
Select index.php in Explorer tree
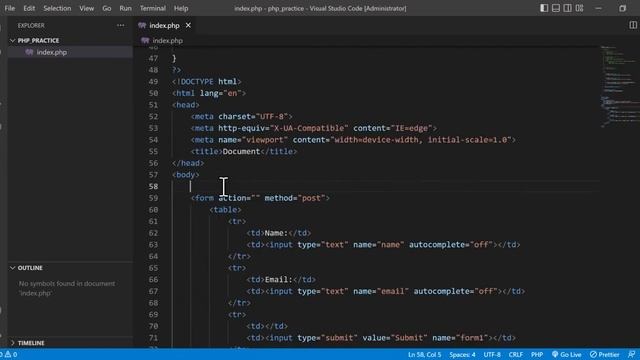51,52
